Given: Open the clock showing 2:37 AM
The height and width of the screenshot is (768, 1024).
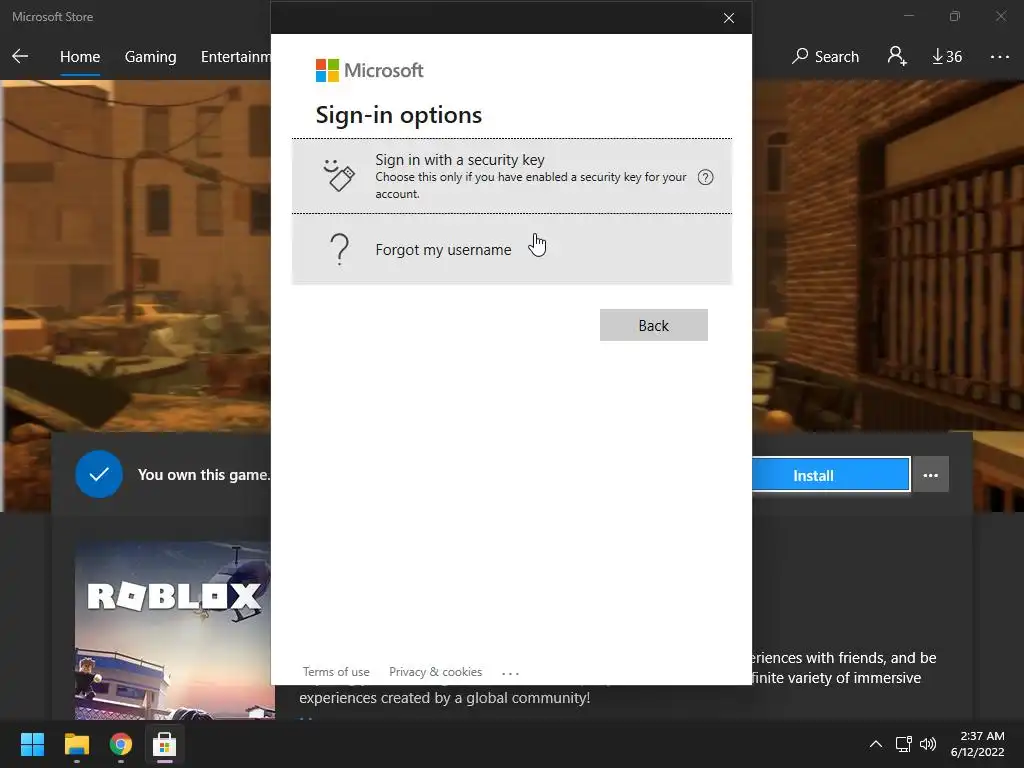Looking at the screenshot, I should coord(978,744).
